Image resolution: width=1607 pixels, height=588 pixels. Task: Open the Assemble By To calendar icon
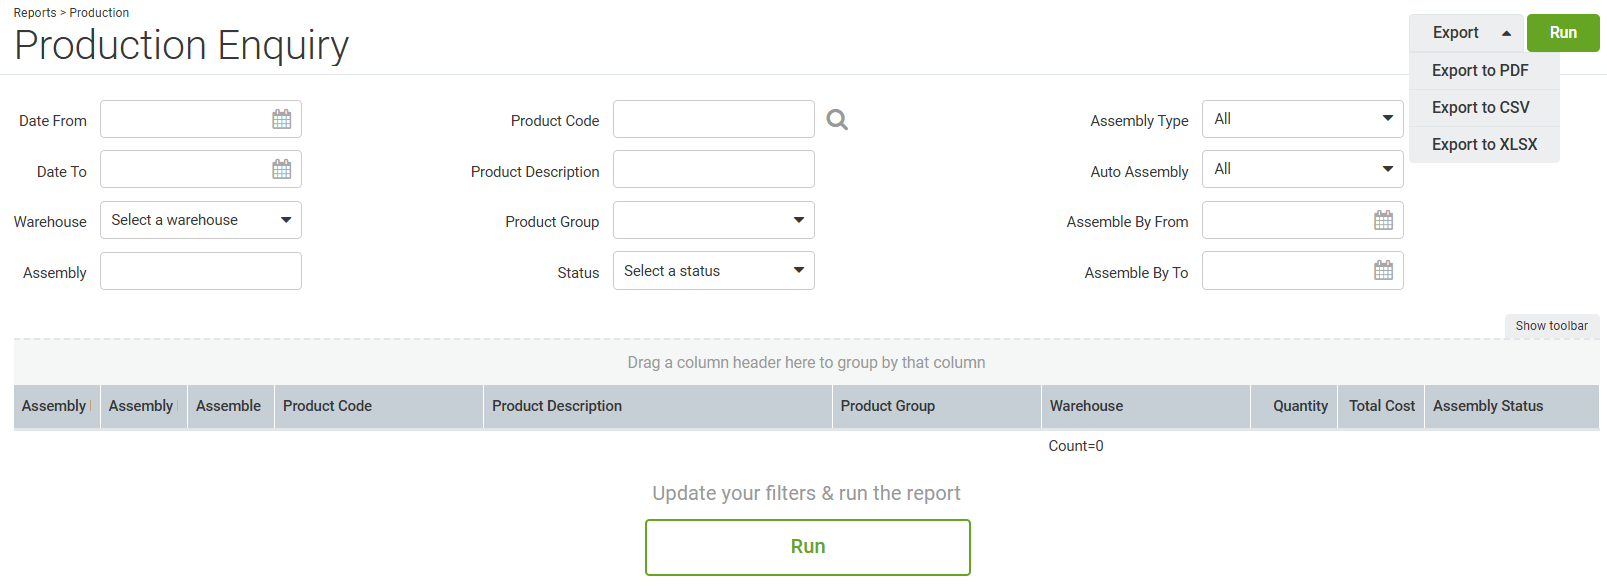click(1383, 270)
